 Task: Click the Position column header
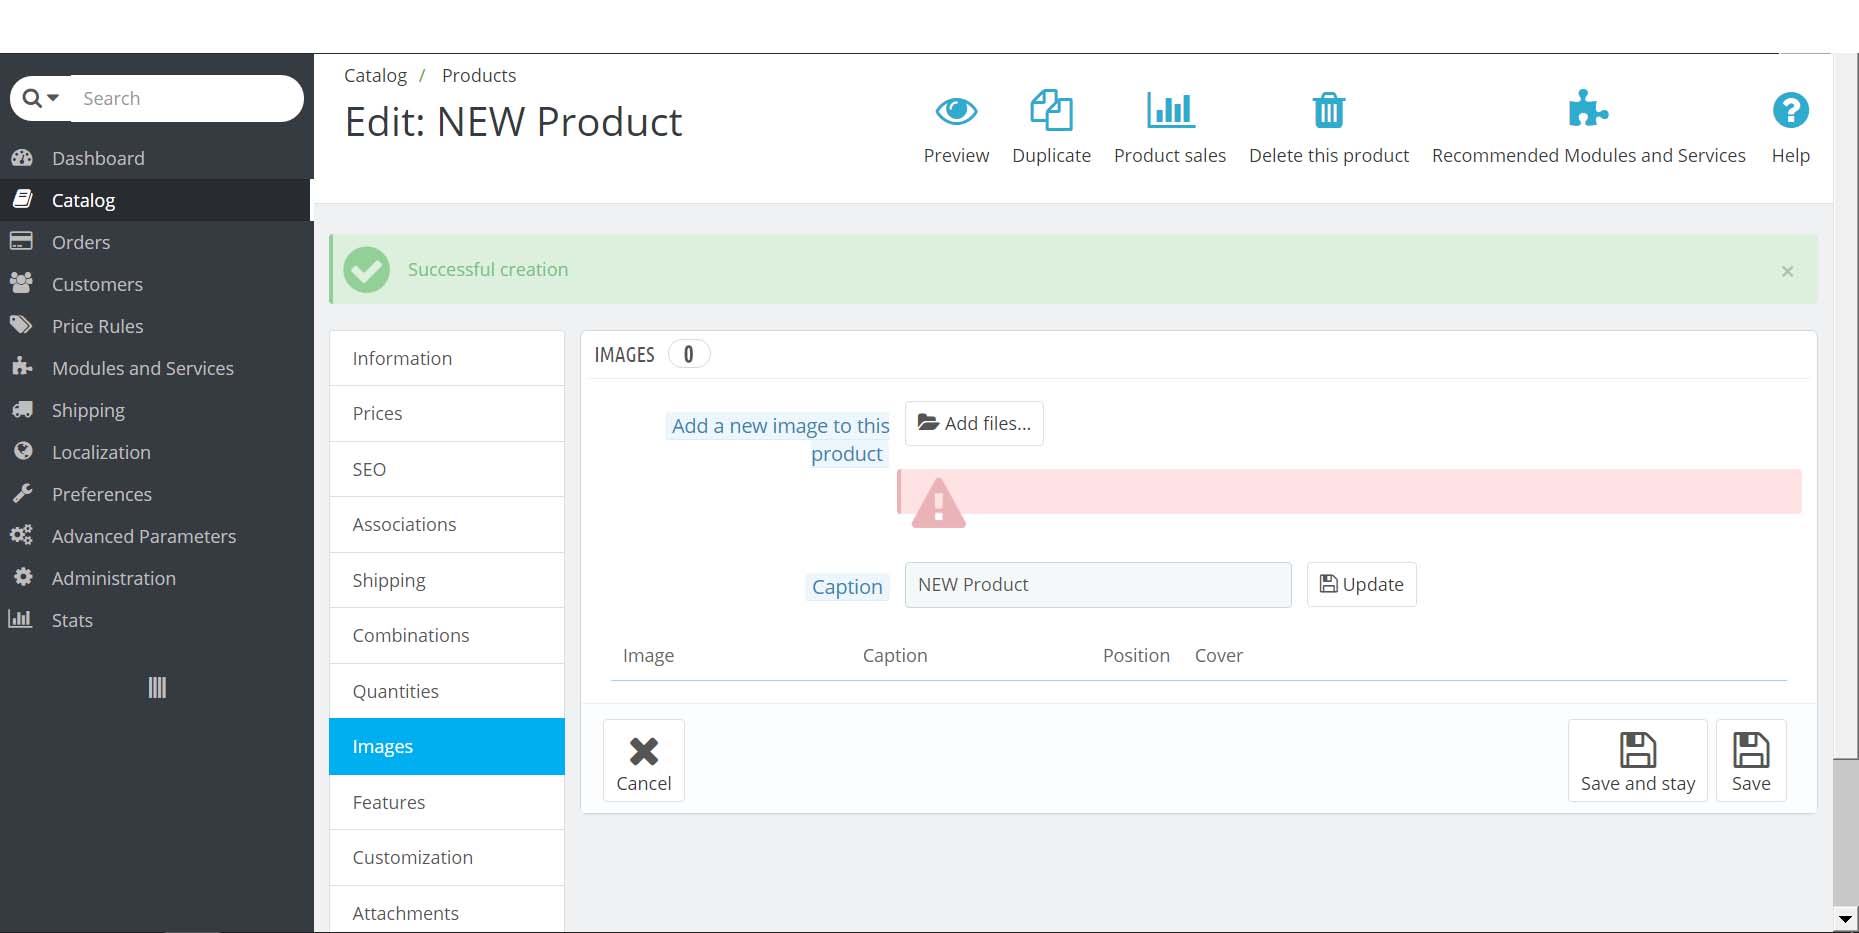coord(1136,656)
